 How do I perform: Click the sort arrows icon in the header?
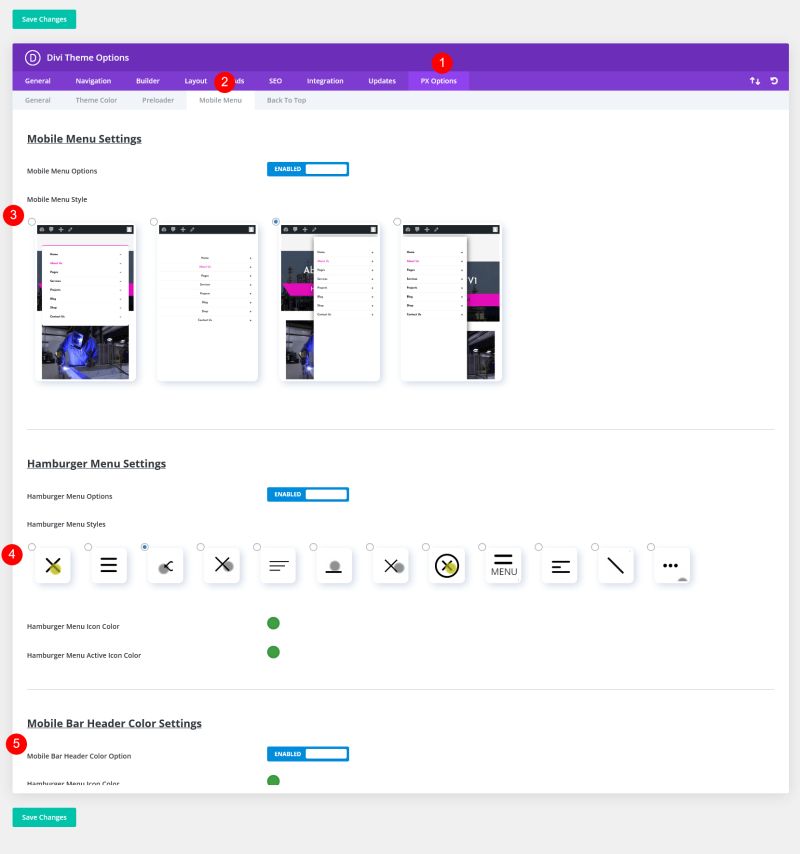[x=755, y=80]
